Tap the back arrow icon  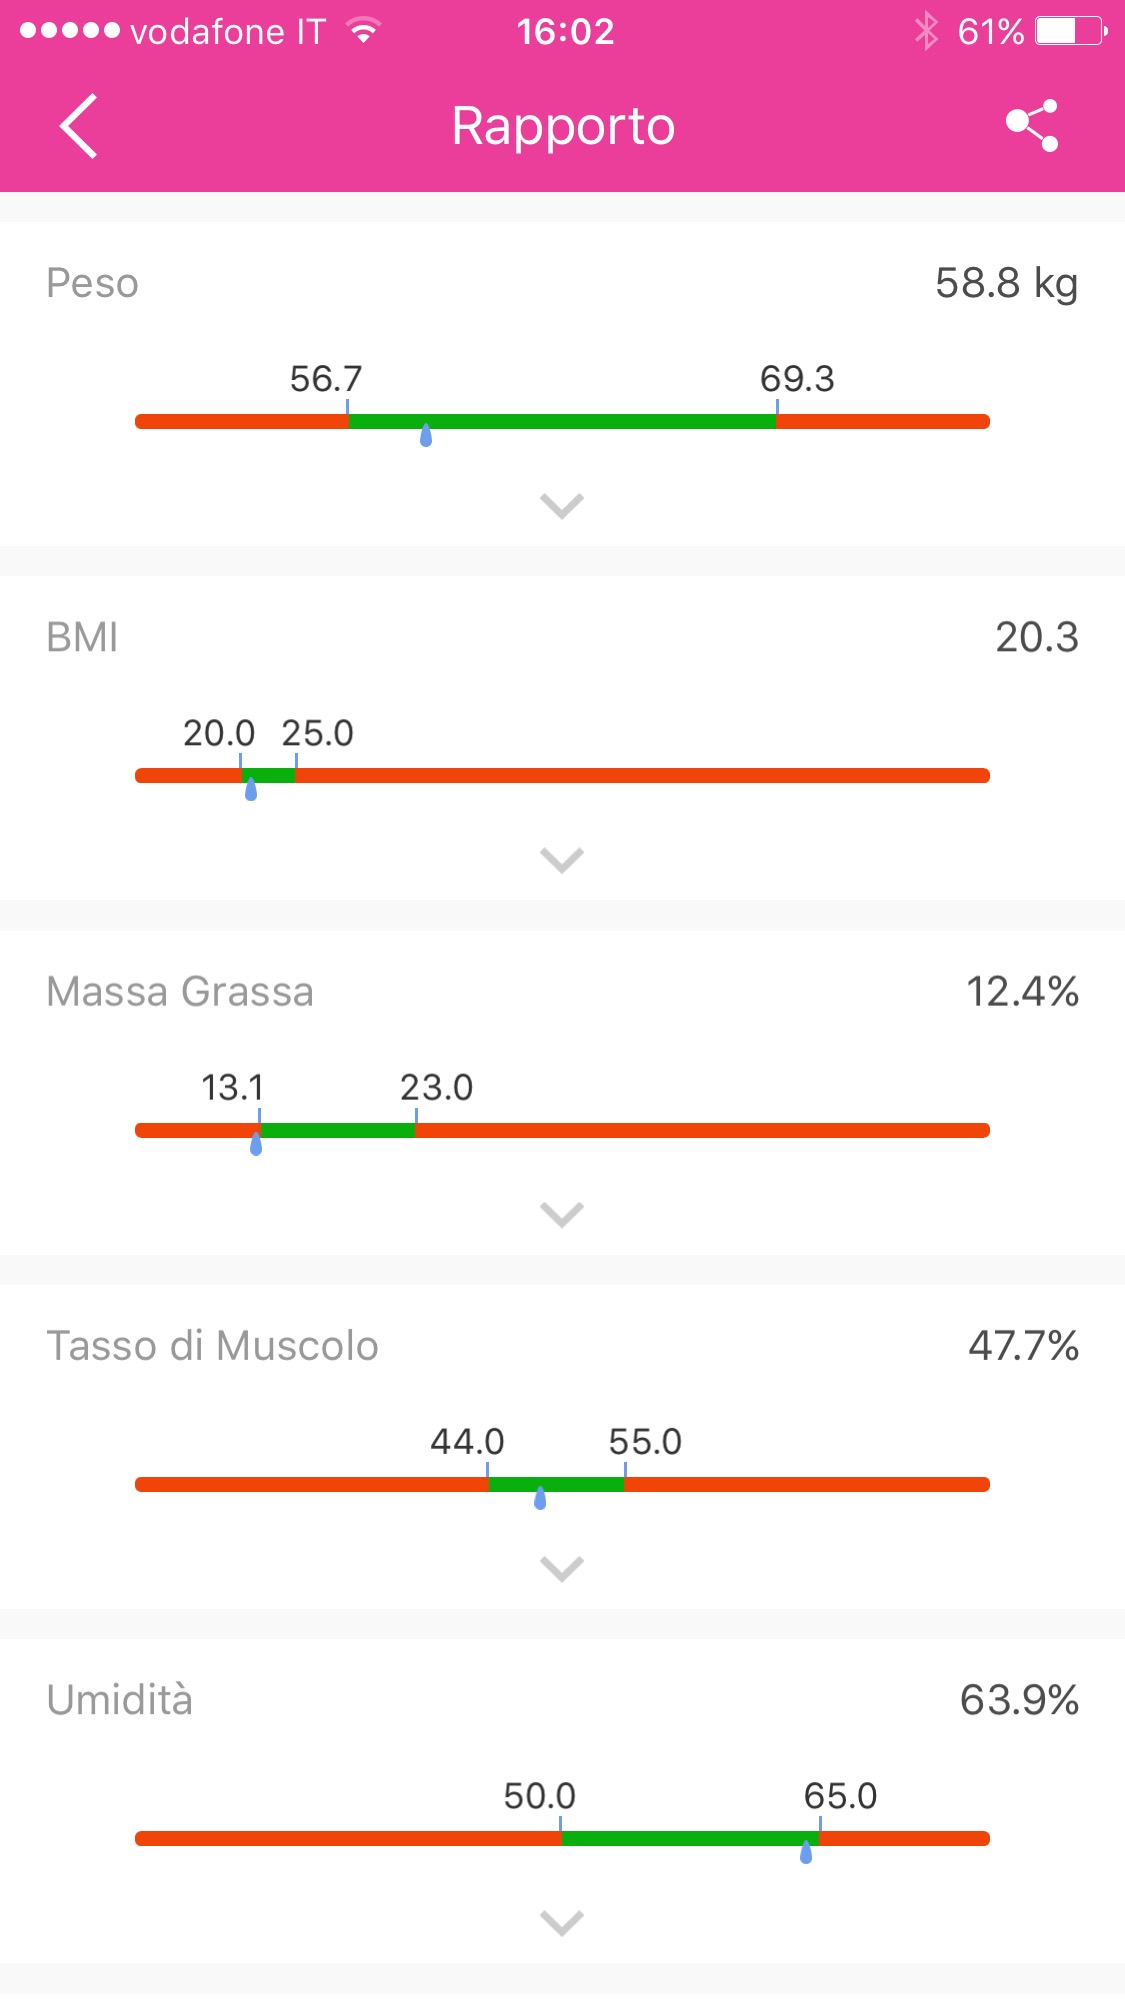pos(79,126)
